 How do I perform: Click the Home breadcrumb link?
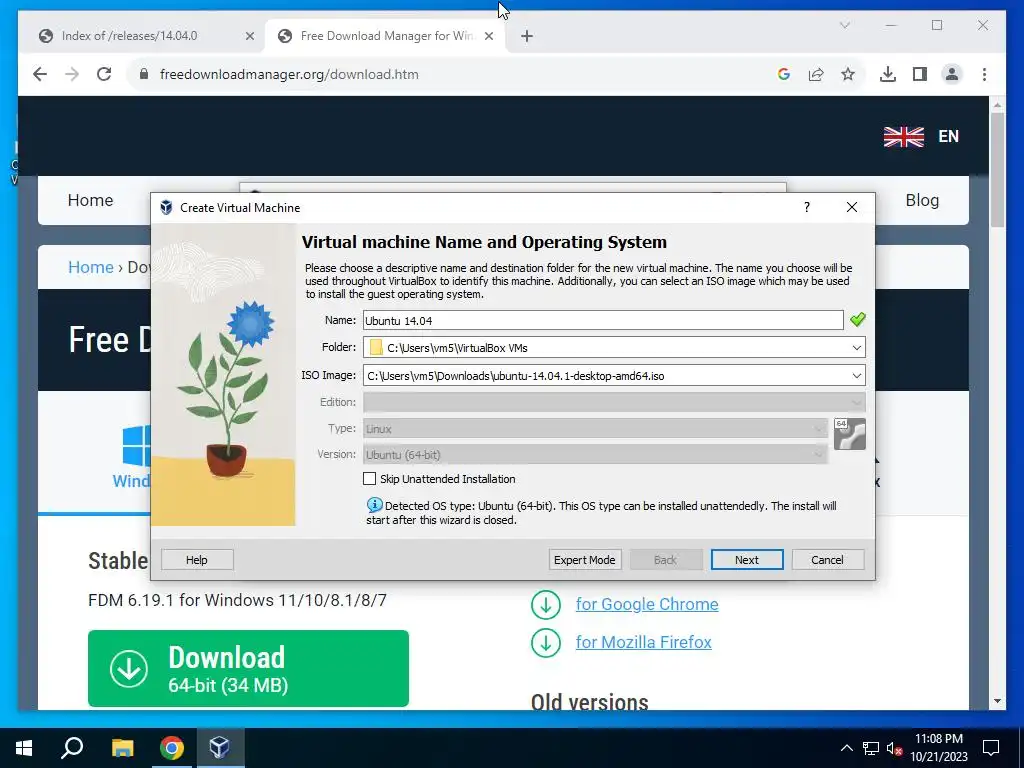(91, 267)
